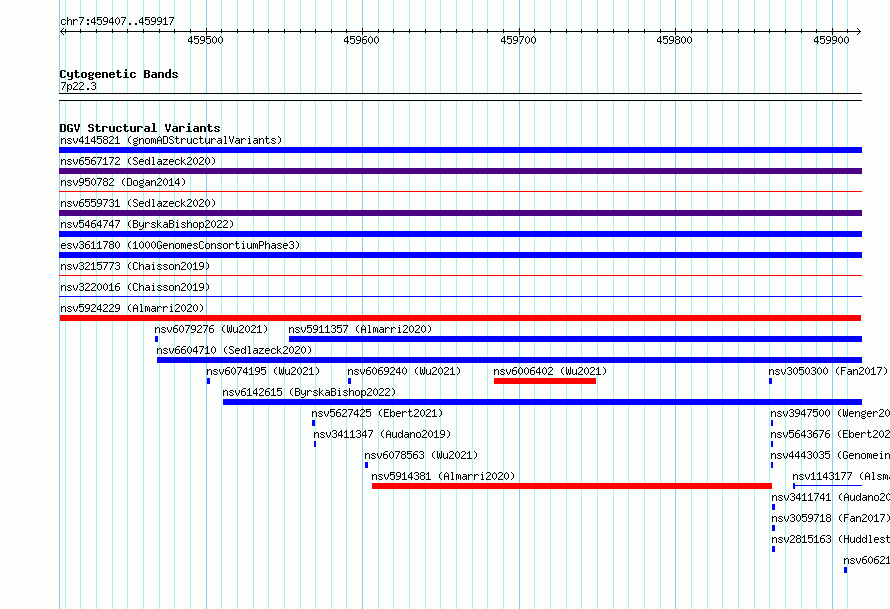
Task: Click the small blue nsv2815163 marker
Action: [773, 549]
